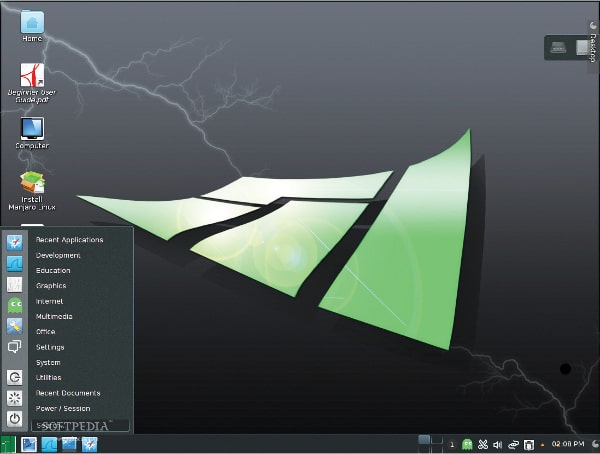
Task: Click the first quick-launch icon in the bottom panel
Action: pos(29,444)
